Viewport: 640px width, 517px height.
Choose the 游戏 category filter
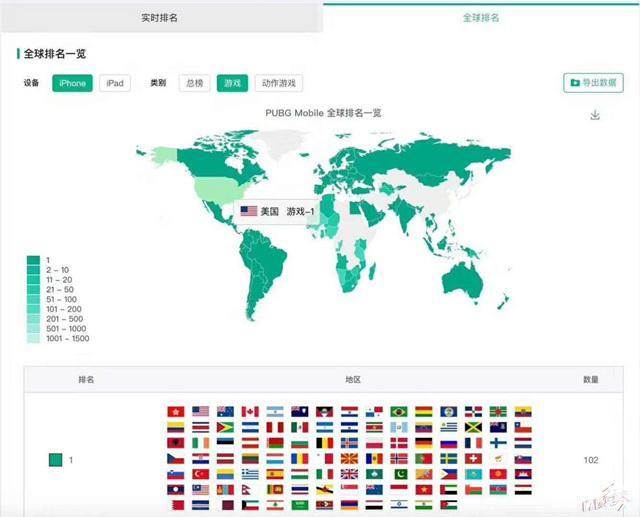[x=232, y=83]
